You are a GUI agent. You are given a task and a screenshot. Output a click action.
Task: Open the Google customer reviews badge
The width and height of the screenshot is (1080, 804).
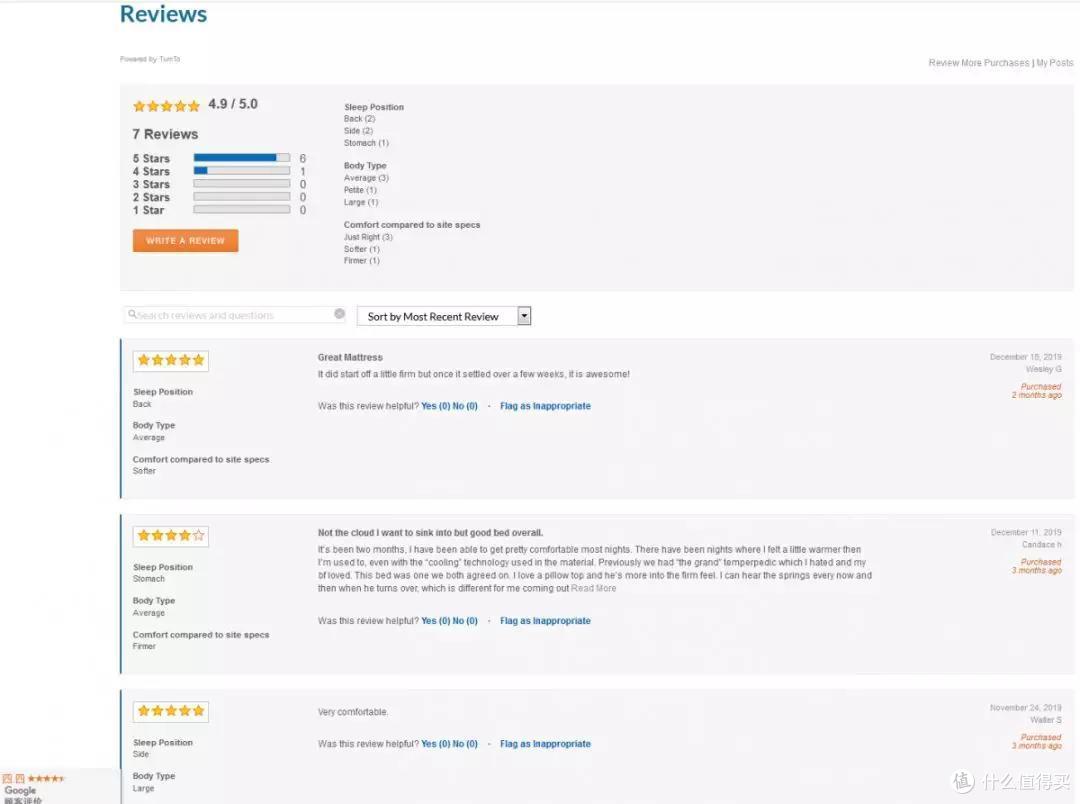point(33,787)
